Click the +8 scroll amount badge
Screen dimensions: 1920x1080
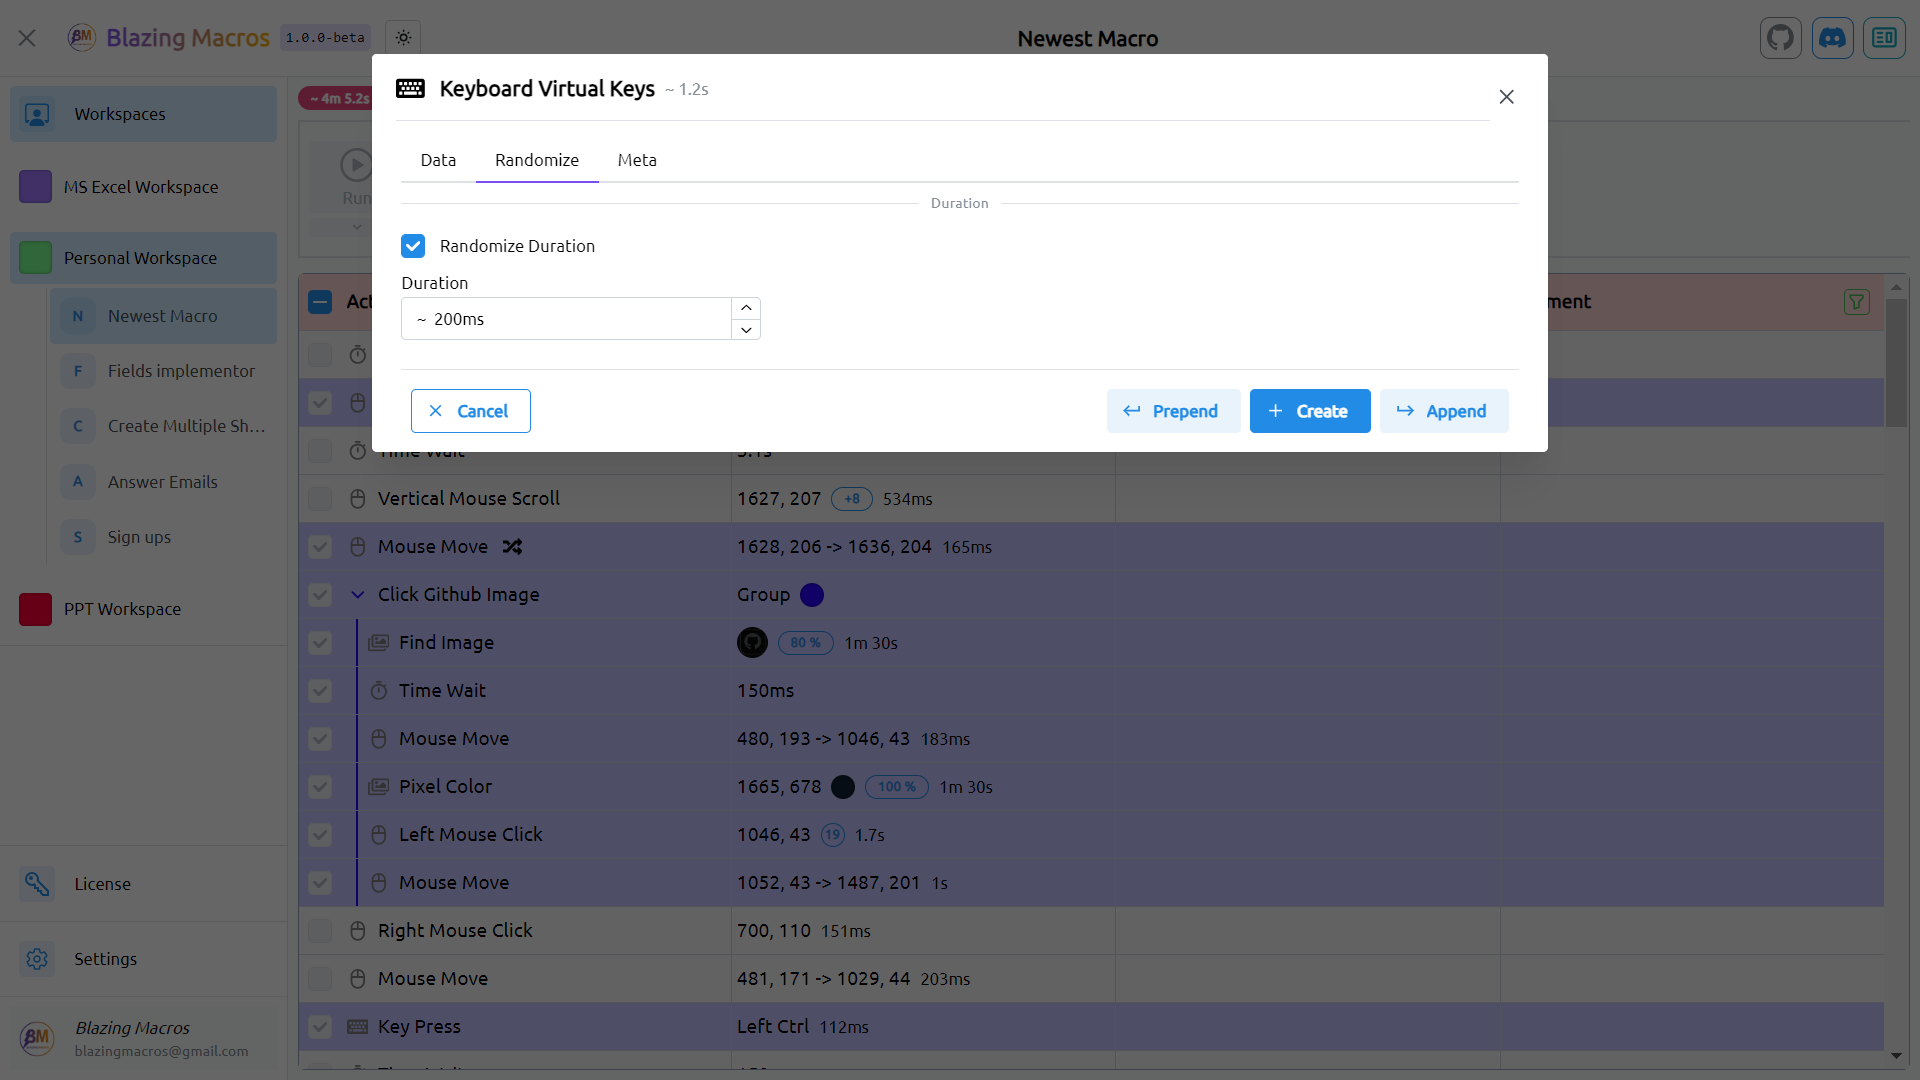pyautogui.click(x=852, y=499)
